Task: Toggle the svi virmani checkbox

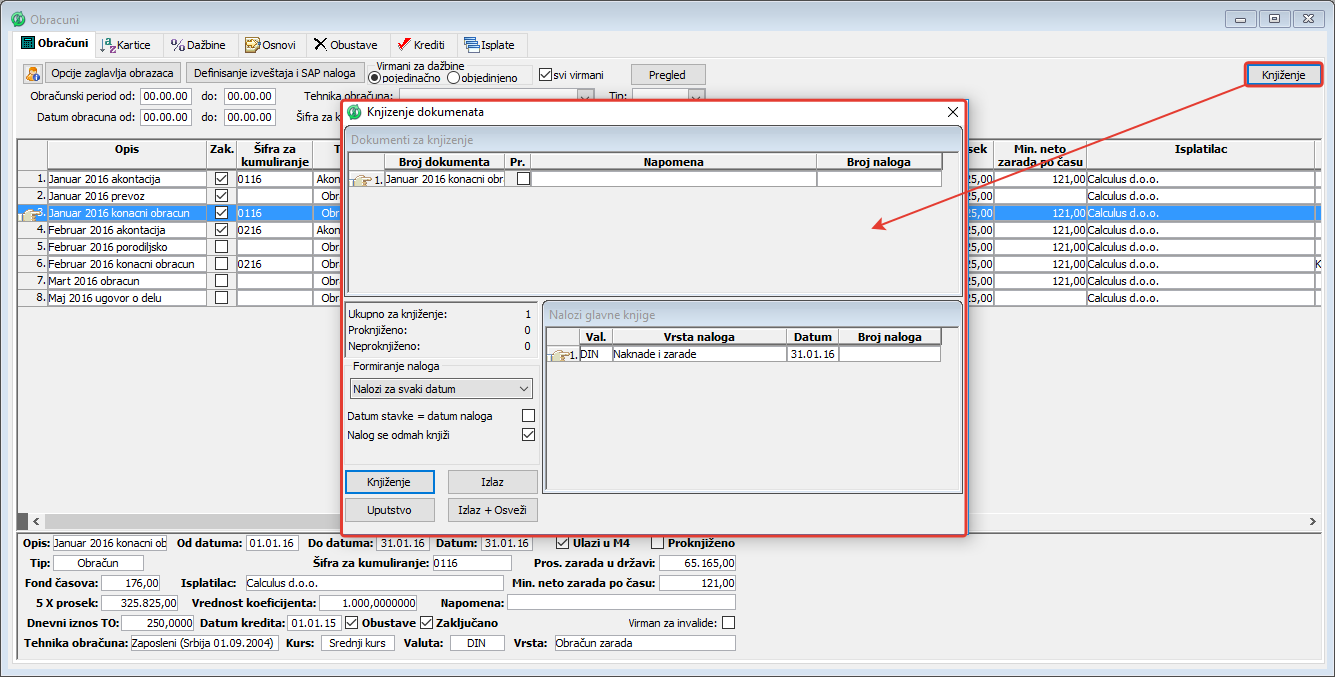Action: coord(545,74)
